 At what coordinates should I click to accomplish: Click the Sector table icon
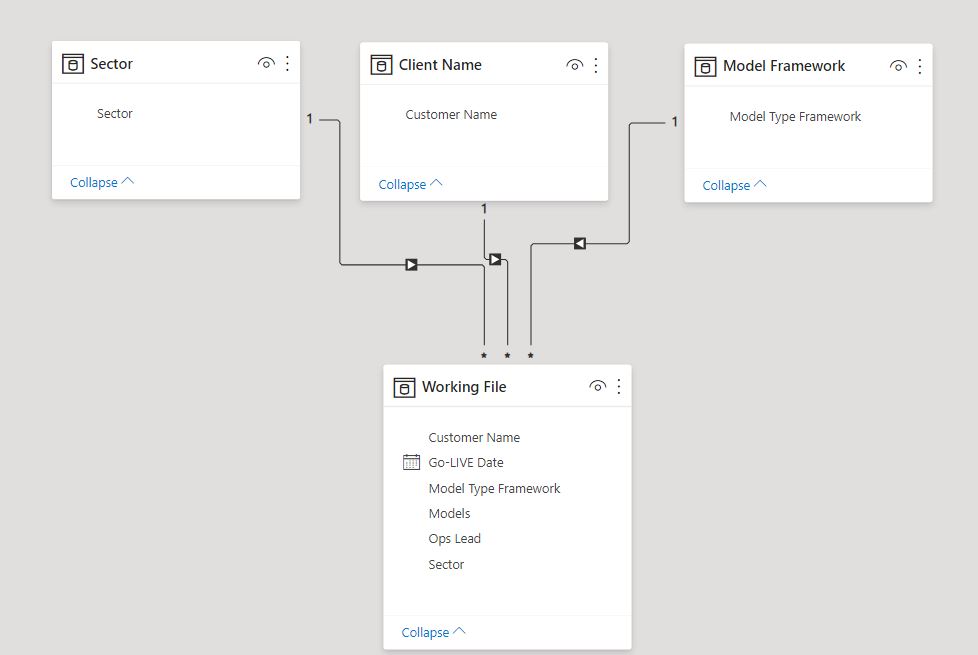tap(72, 64)
